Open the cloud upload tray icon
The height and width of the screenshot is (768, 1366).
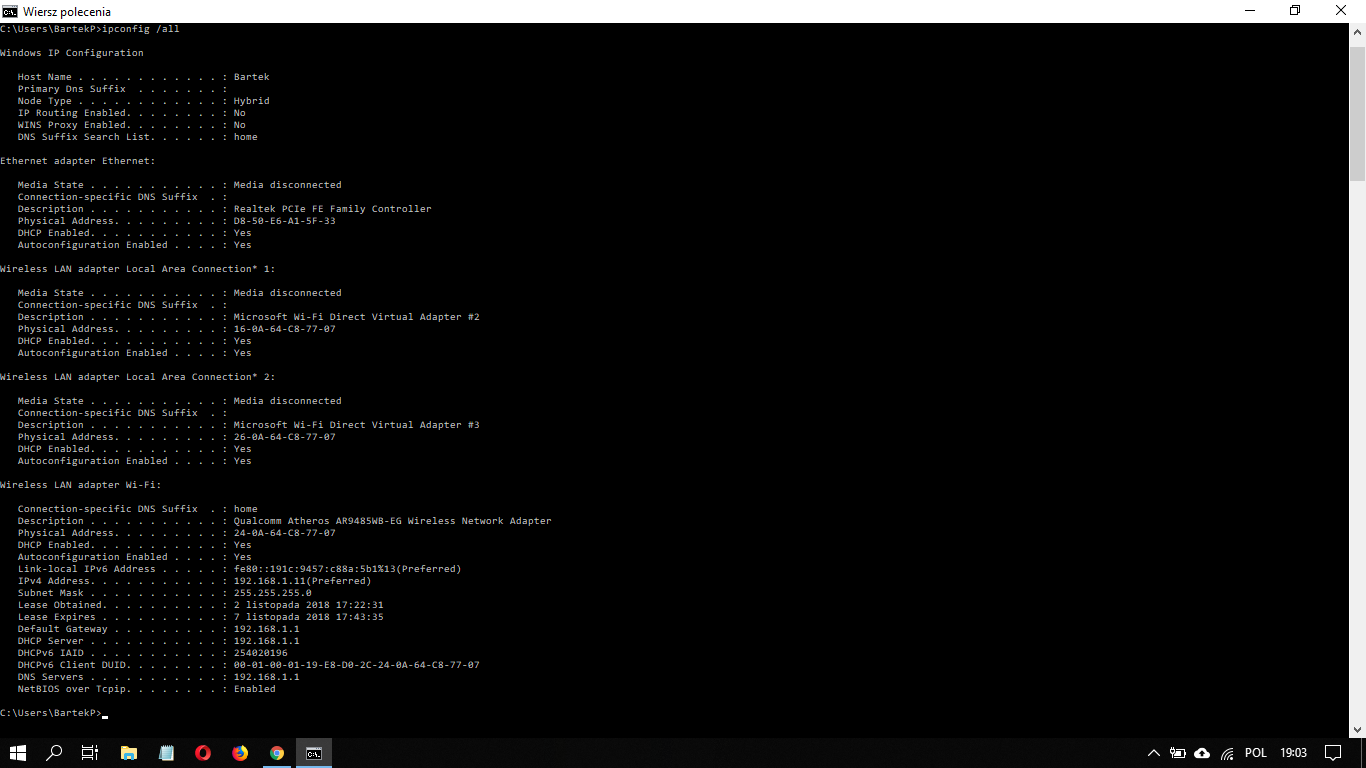(1202, 753)
